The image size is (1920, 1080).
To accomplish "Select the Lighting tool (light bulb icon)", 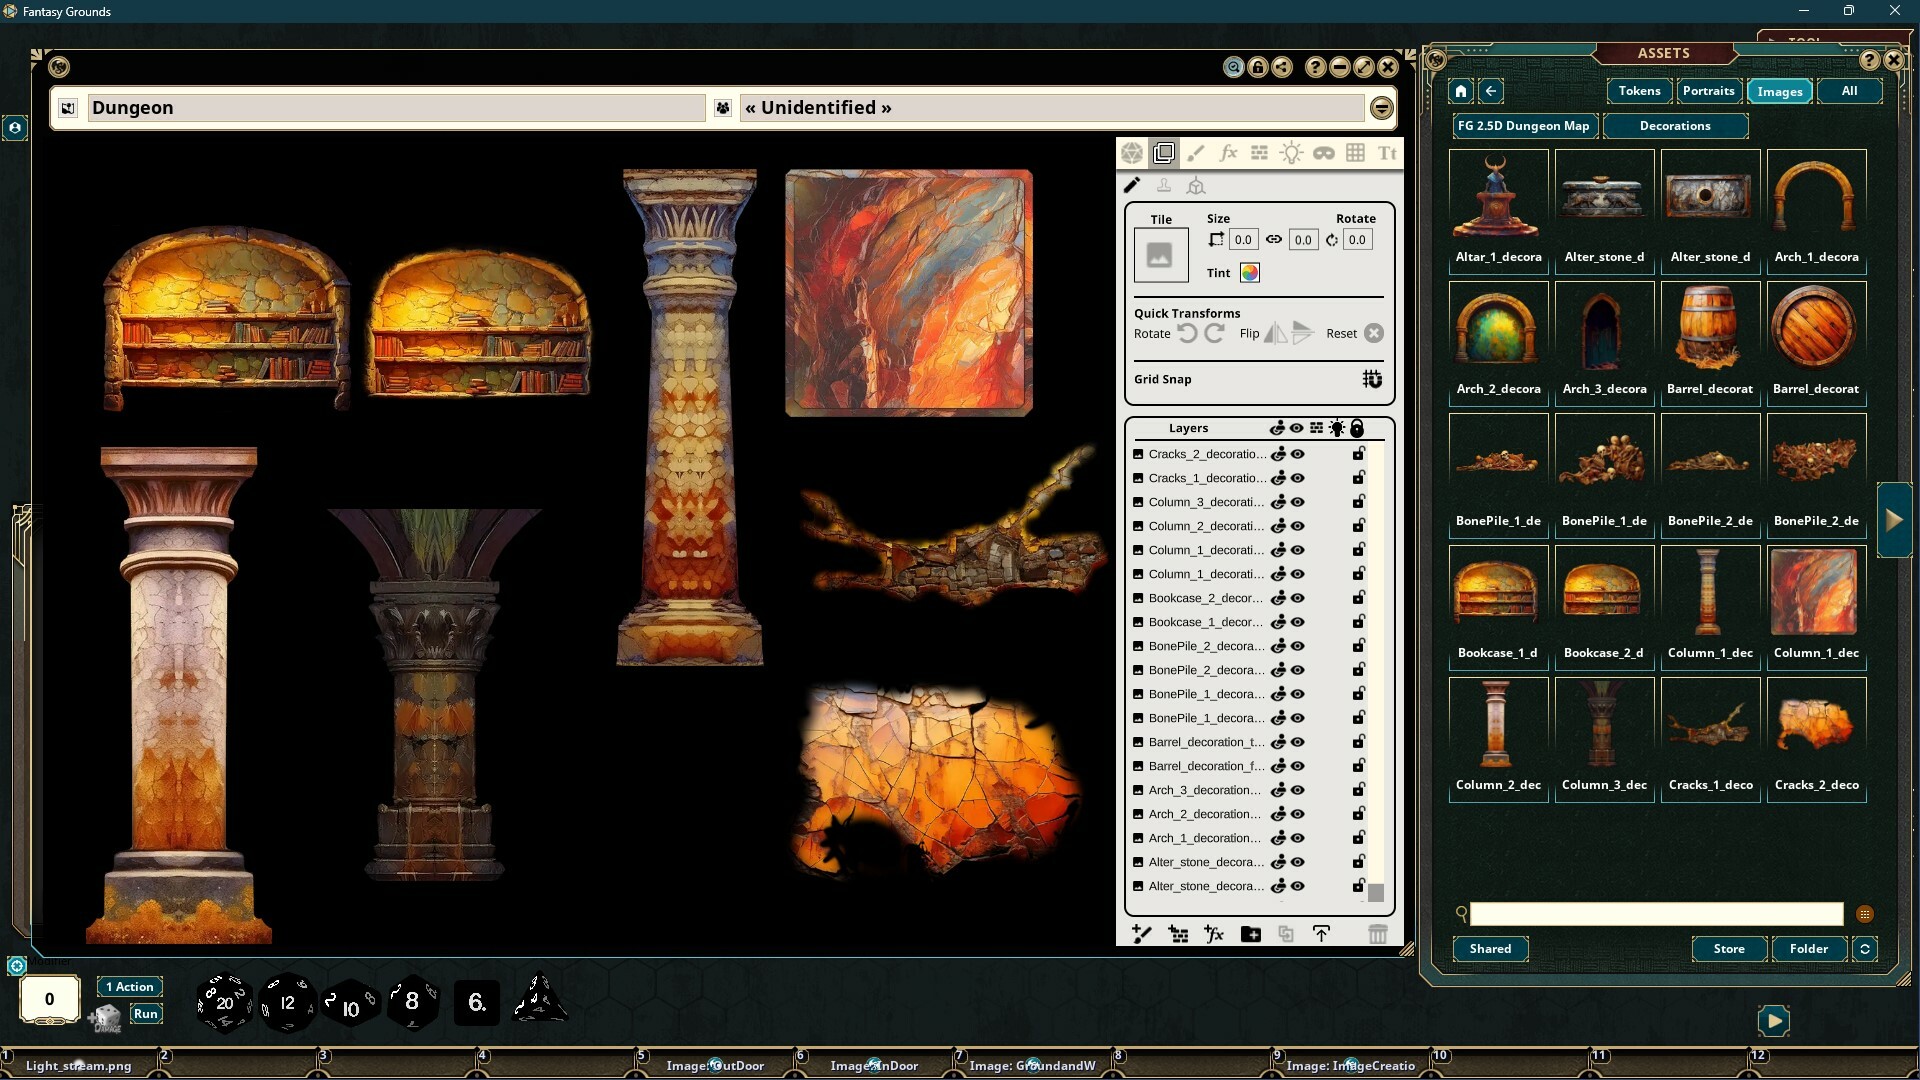I will [1291, 152].
